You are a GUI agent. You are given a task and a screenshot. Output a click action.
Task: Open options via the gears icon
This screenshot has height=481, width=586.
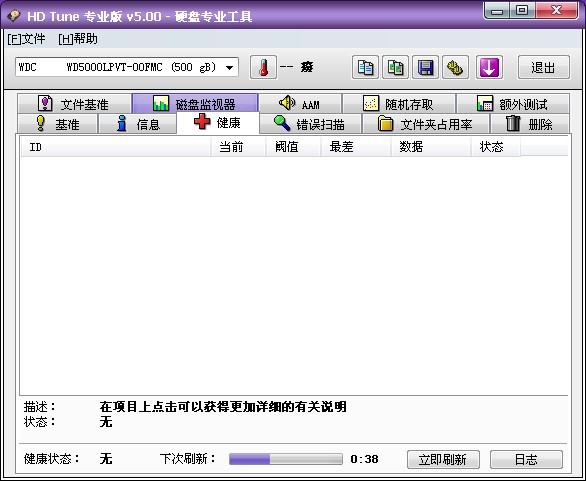click(455, 67)
